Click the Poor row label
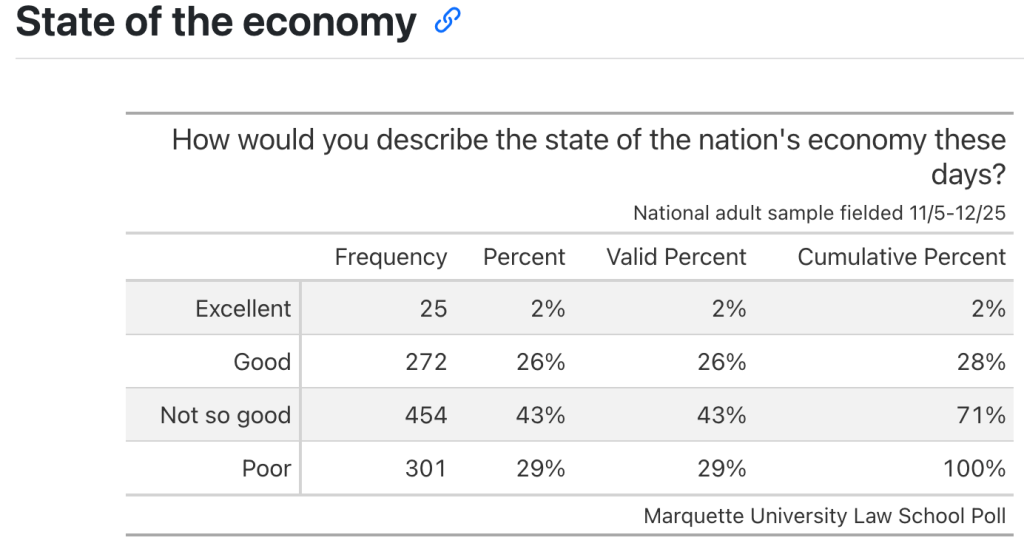This screenshot has width=1024, height=549. tap(266, 468)
